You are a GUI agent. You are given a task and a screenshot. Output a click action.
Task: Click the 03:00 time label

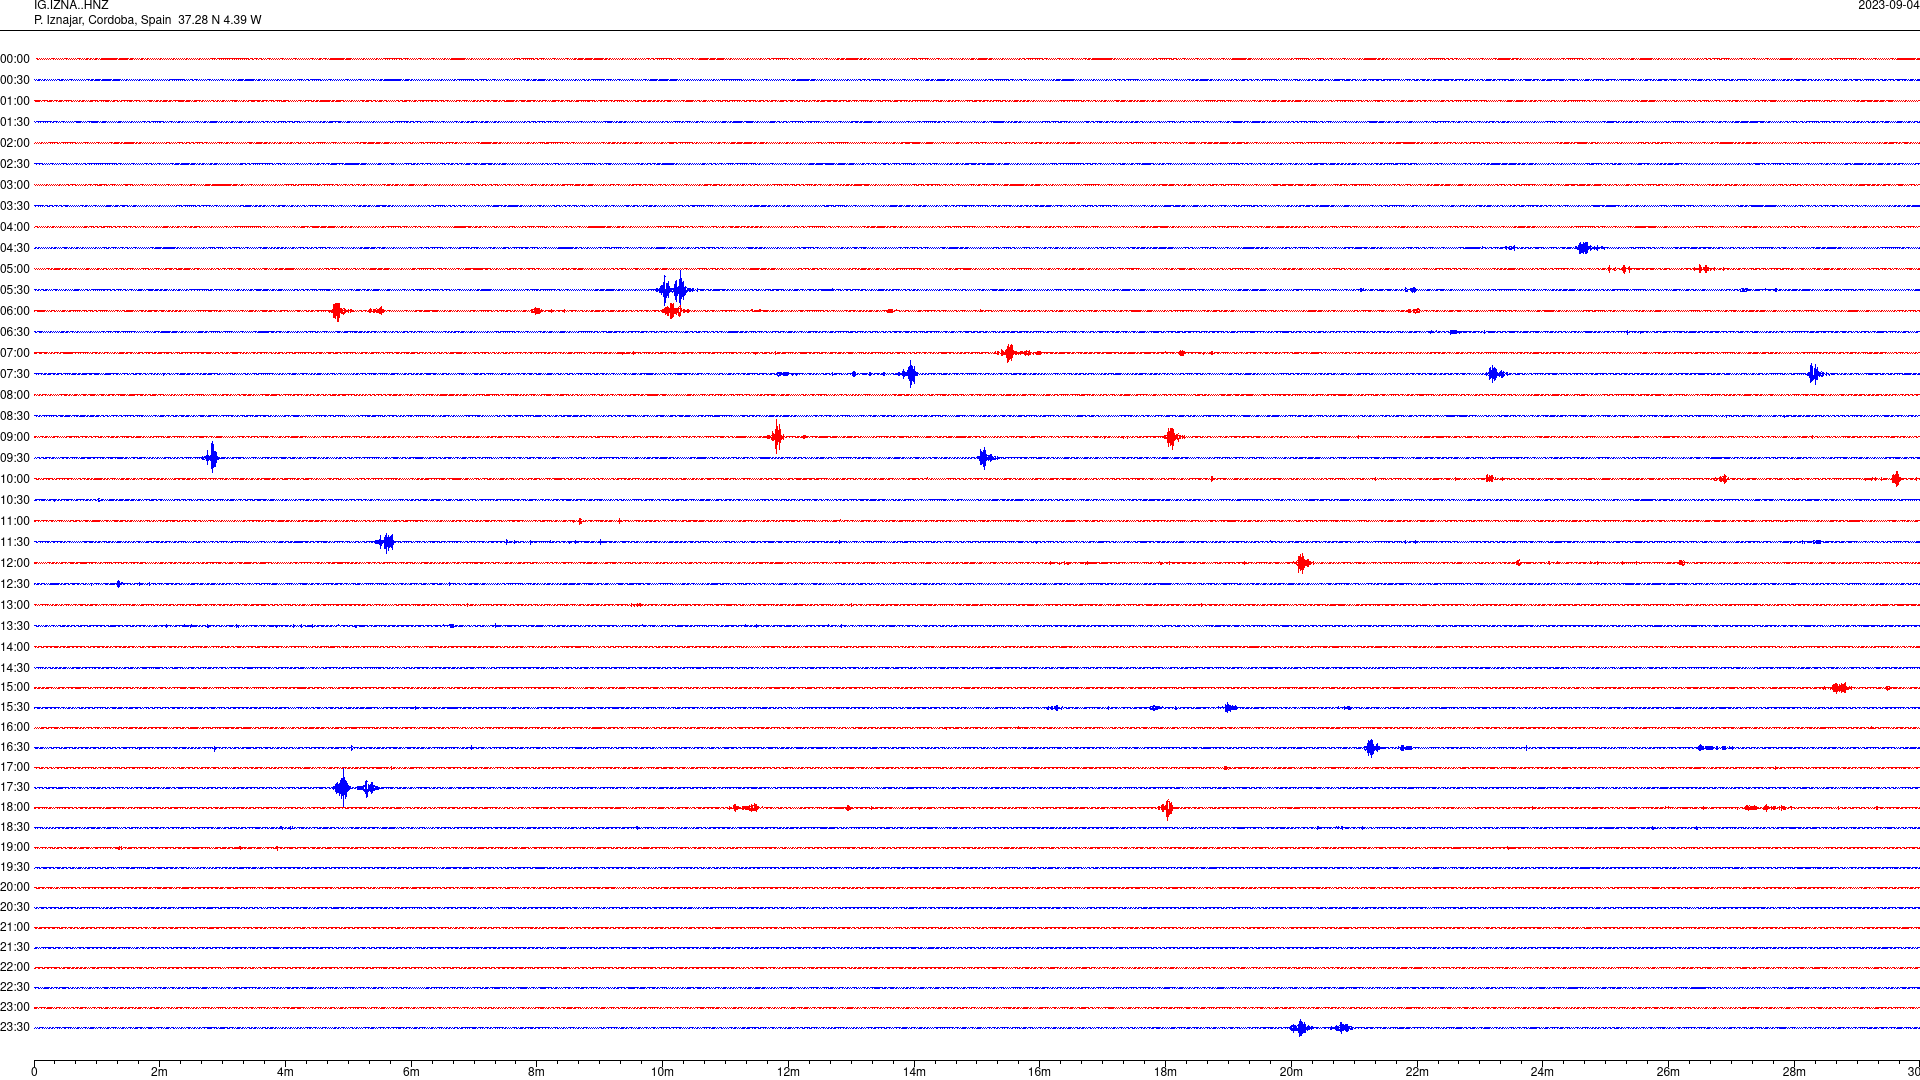click(15, 185)
